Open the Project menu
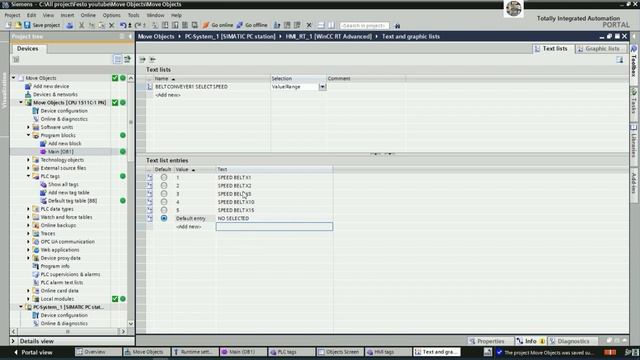Image resolution: width=640 pixels, height=360 pixels. [12, 15]
